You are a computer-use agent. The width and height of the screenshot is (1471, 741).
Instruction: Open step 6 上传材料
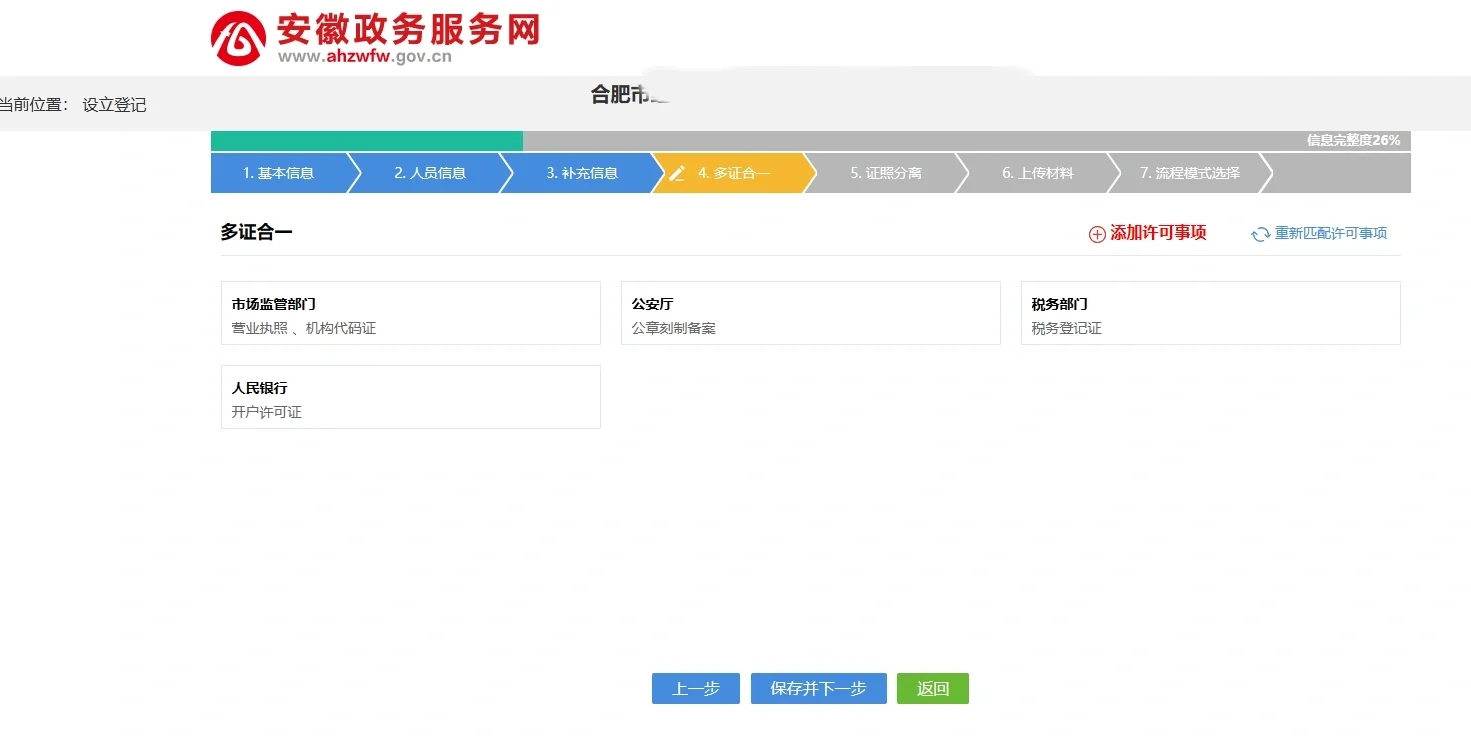tap(1038, 173)
